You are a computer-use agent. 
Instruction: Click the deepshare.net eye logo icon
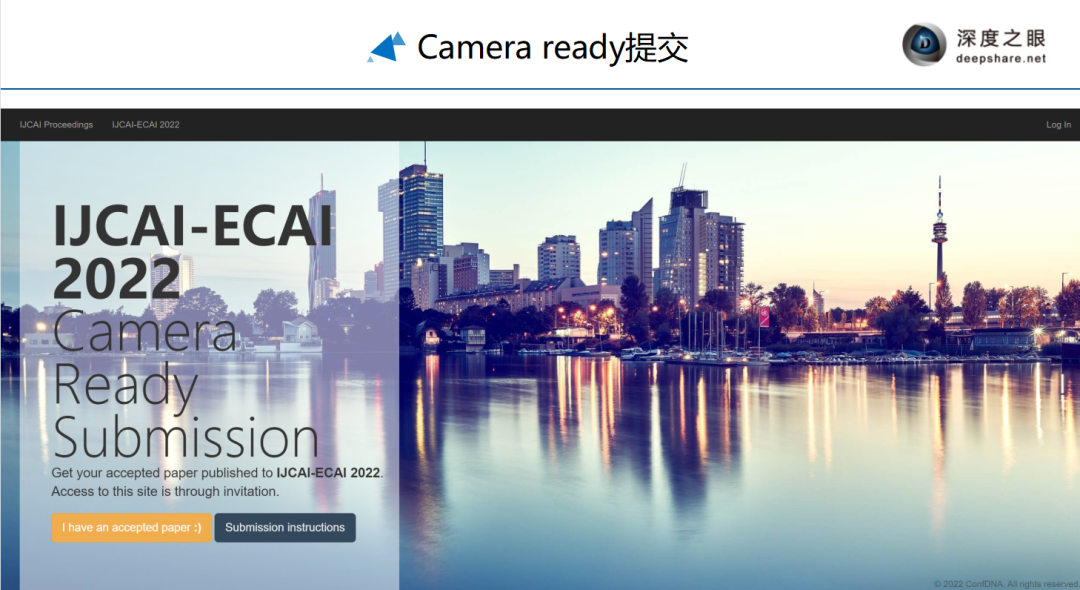(924, 45)
